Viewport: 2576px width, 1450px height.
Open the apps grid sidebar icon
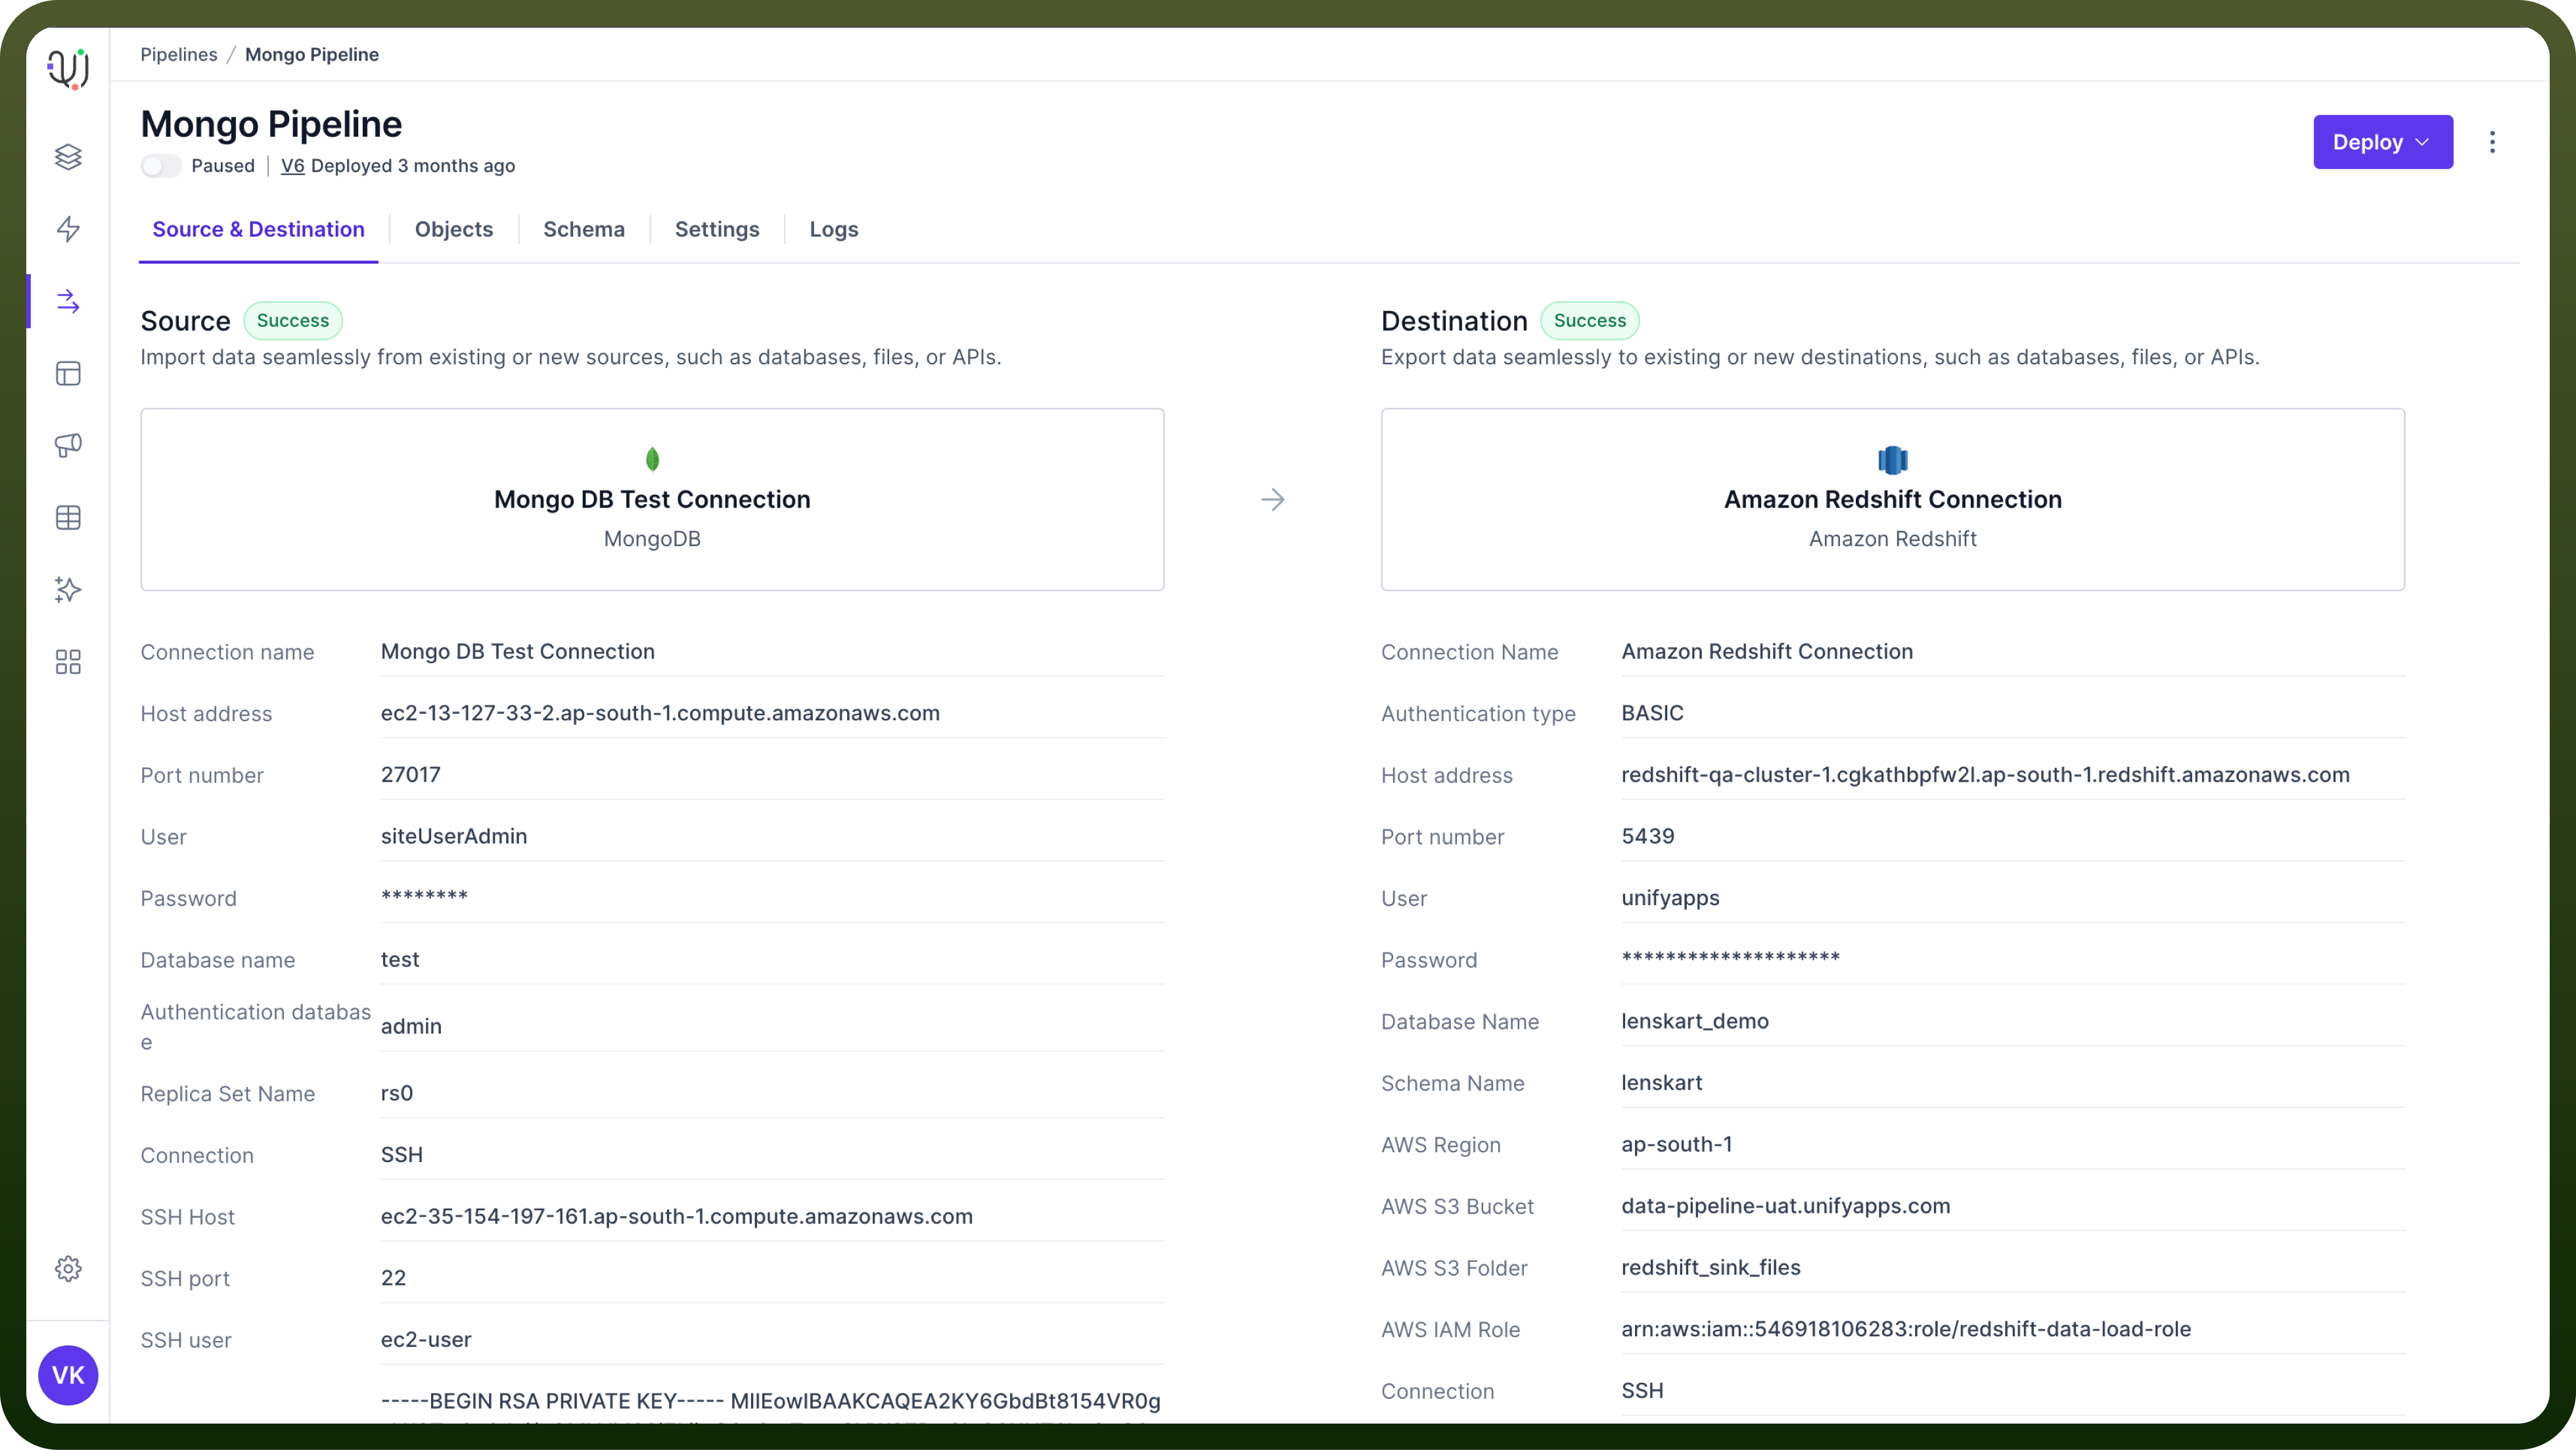(x=68, y=661)
